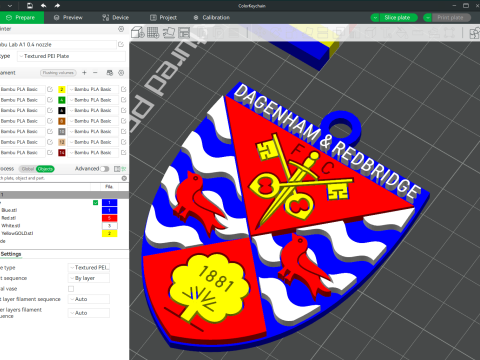The height and width of the screenshot is (360, 480).
Task: Click the Auto orient icon
Action: pyautogui.click(x=169, y=33)
